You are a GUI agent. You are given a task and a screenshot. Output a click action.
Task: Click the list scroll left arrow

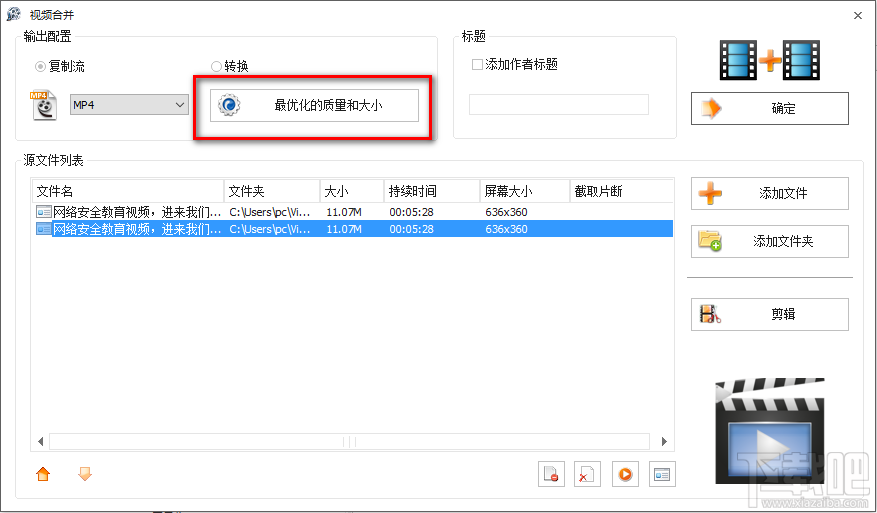(40, 441)
